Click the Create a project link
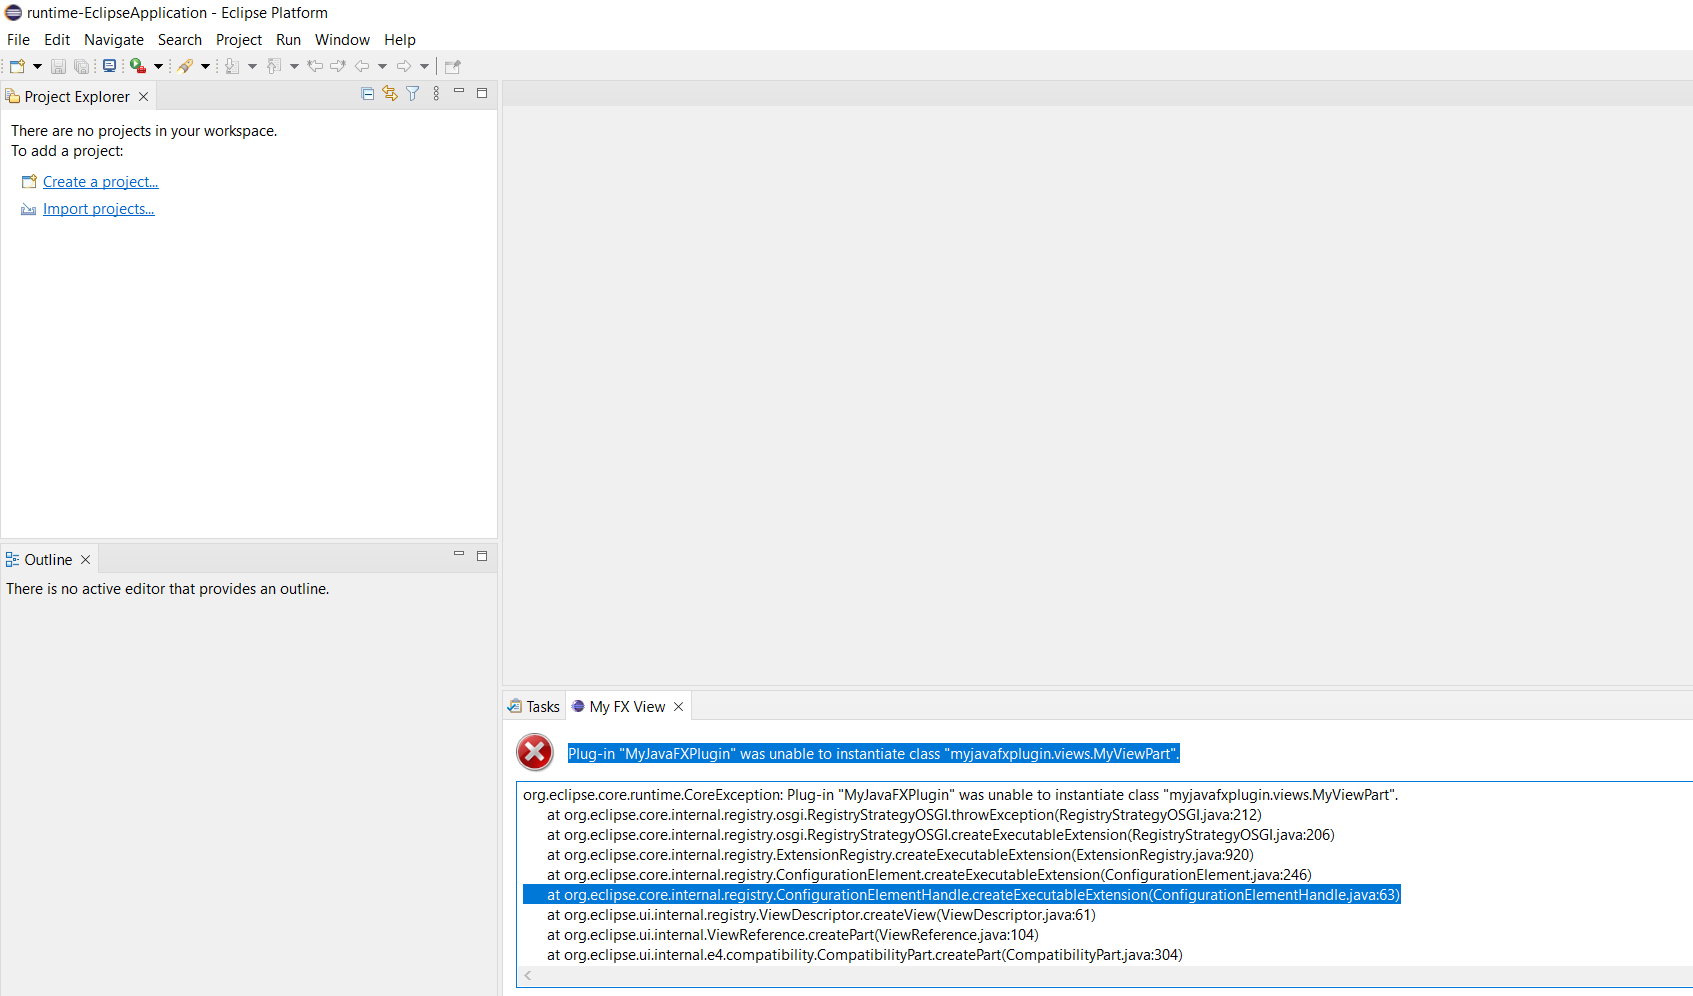This screenshot has height=996, width=1693. click(100, 182)
